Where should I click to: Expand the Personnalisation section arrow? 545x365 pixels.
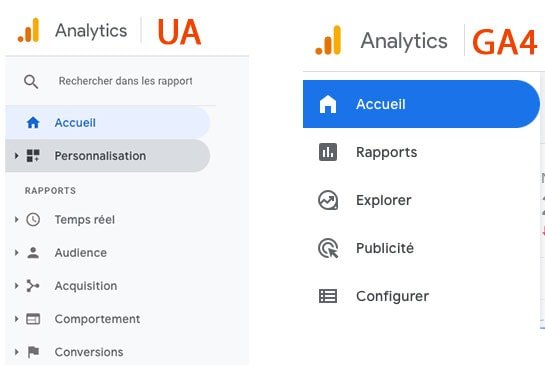pos(16,156)
